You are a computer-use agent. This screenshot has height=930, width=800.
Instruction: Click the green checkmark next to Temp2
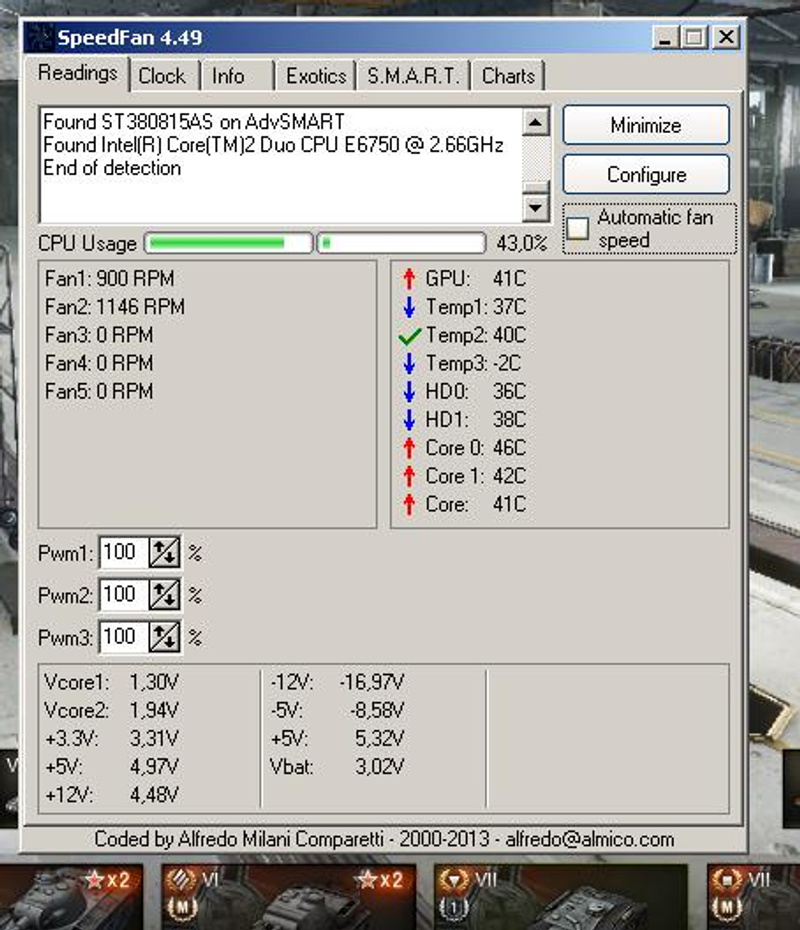pyautogui.click(x=408, y=336)
